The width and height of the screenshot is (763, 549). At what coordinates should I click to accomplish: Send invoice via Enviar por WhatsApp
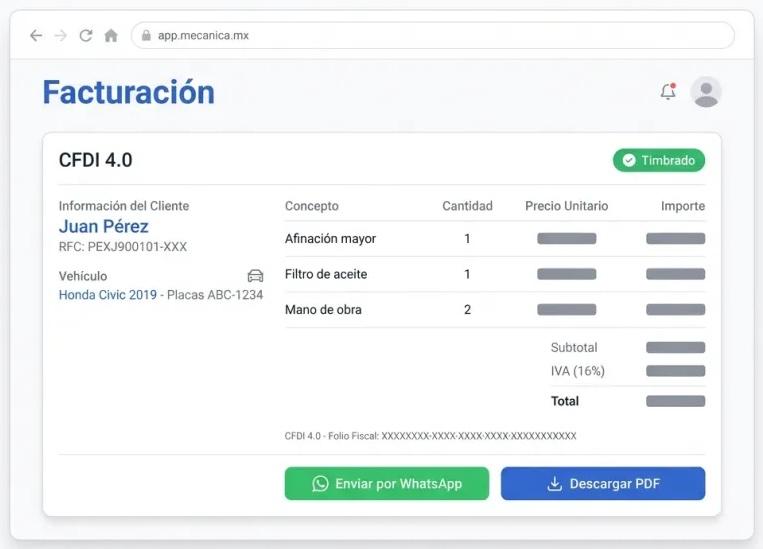click(x=387, y=483)
